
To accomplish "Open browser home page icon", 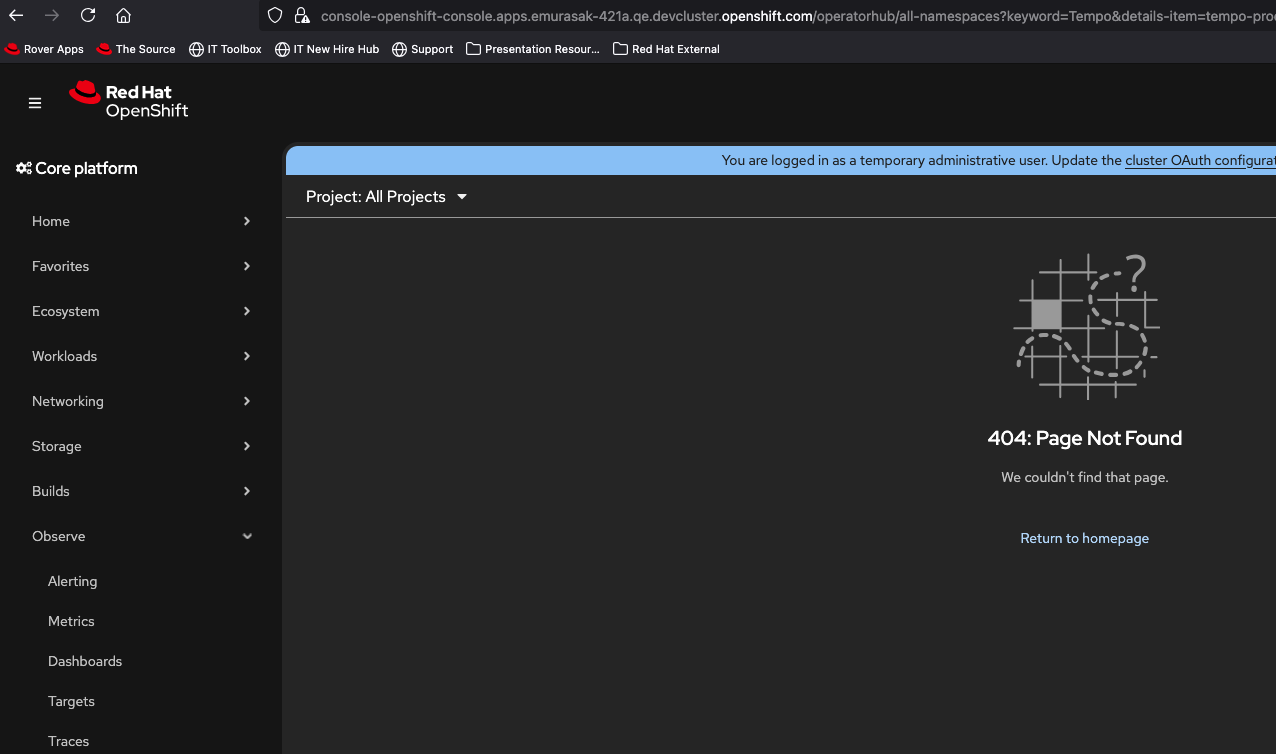I will click(x=123, y=15).
